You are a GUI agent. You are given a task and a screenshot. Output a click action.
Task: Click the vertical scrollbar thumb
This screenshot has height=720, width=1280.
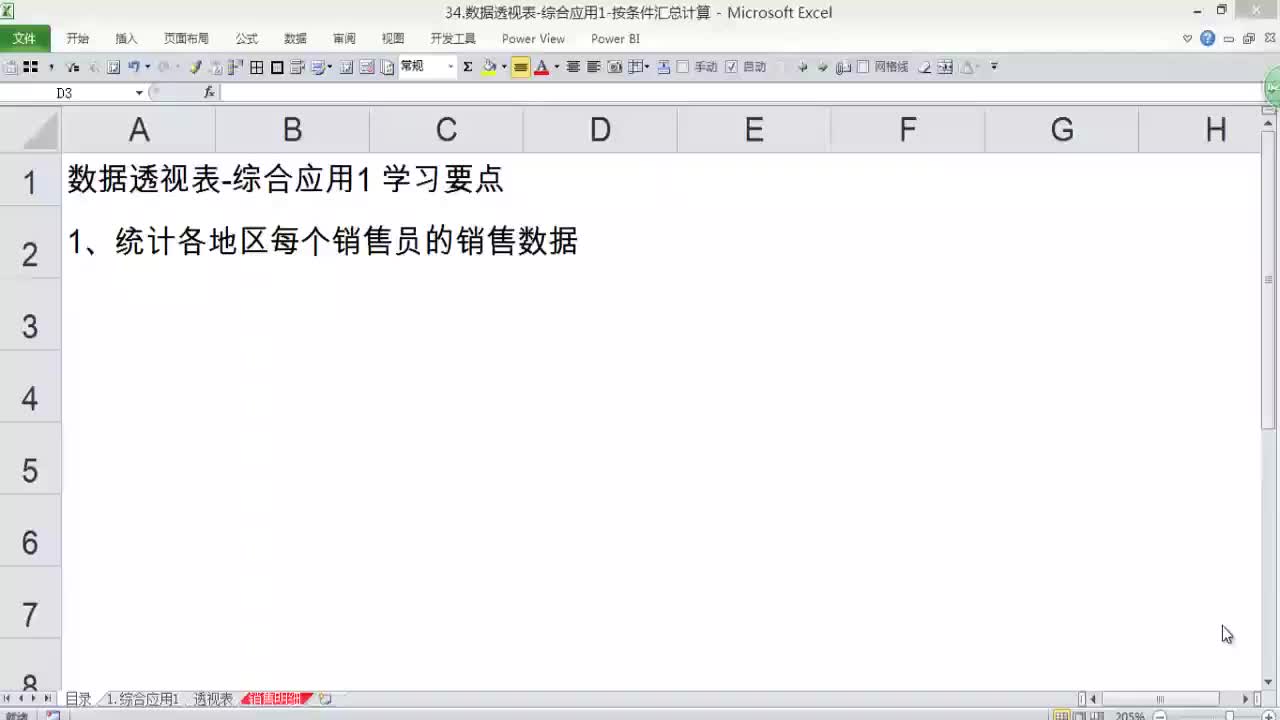[x=1270, y=280]
